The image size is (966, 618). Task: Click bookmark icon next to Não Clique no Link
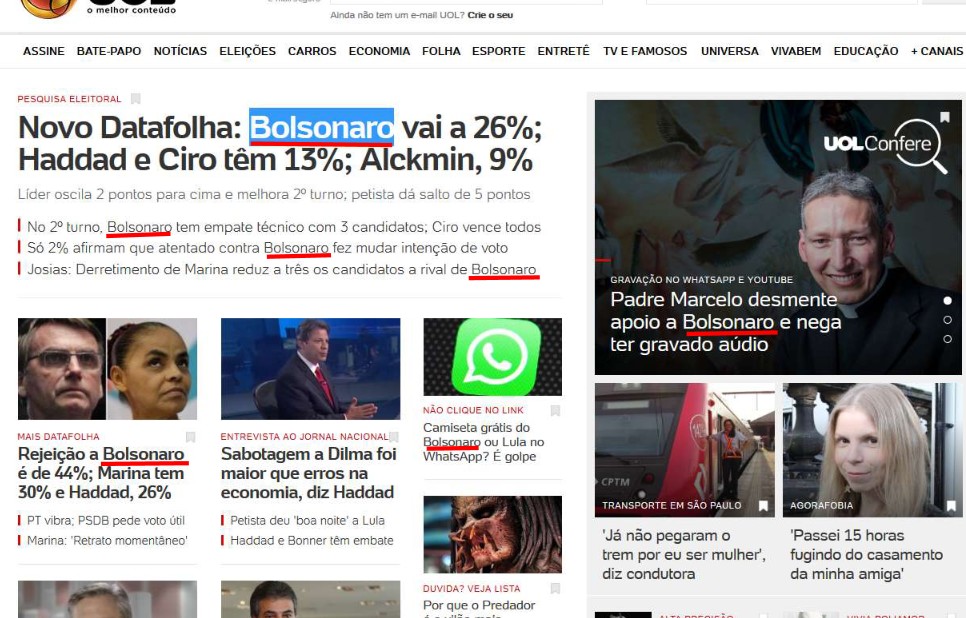(x=555, y=410)
